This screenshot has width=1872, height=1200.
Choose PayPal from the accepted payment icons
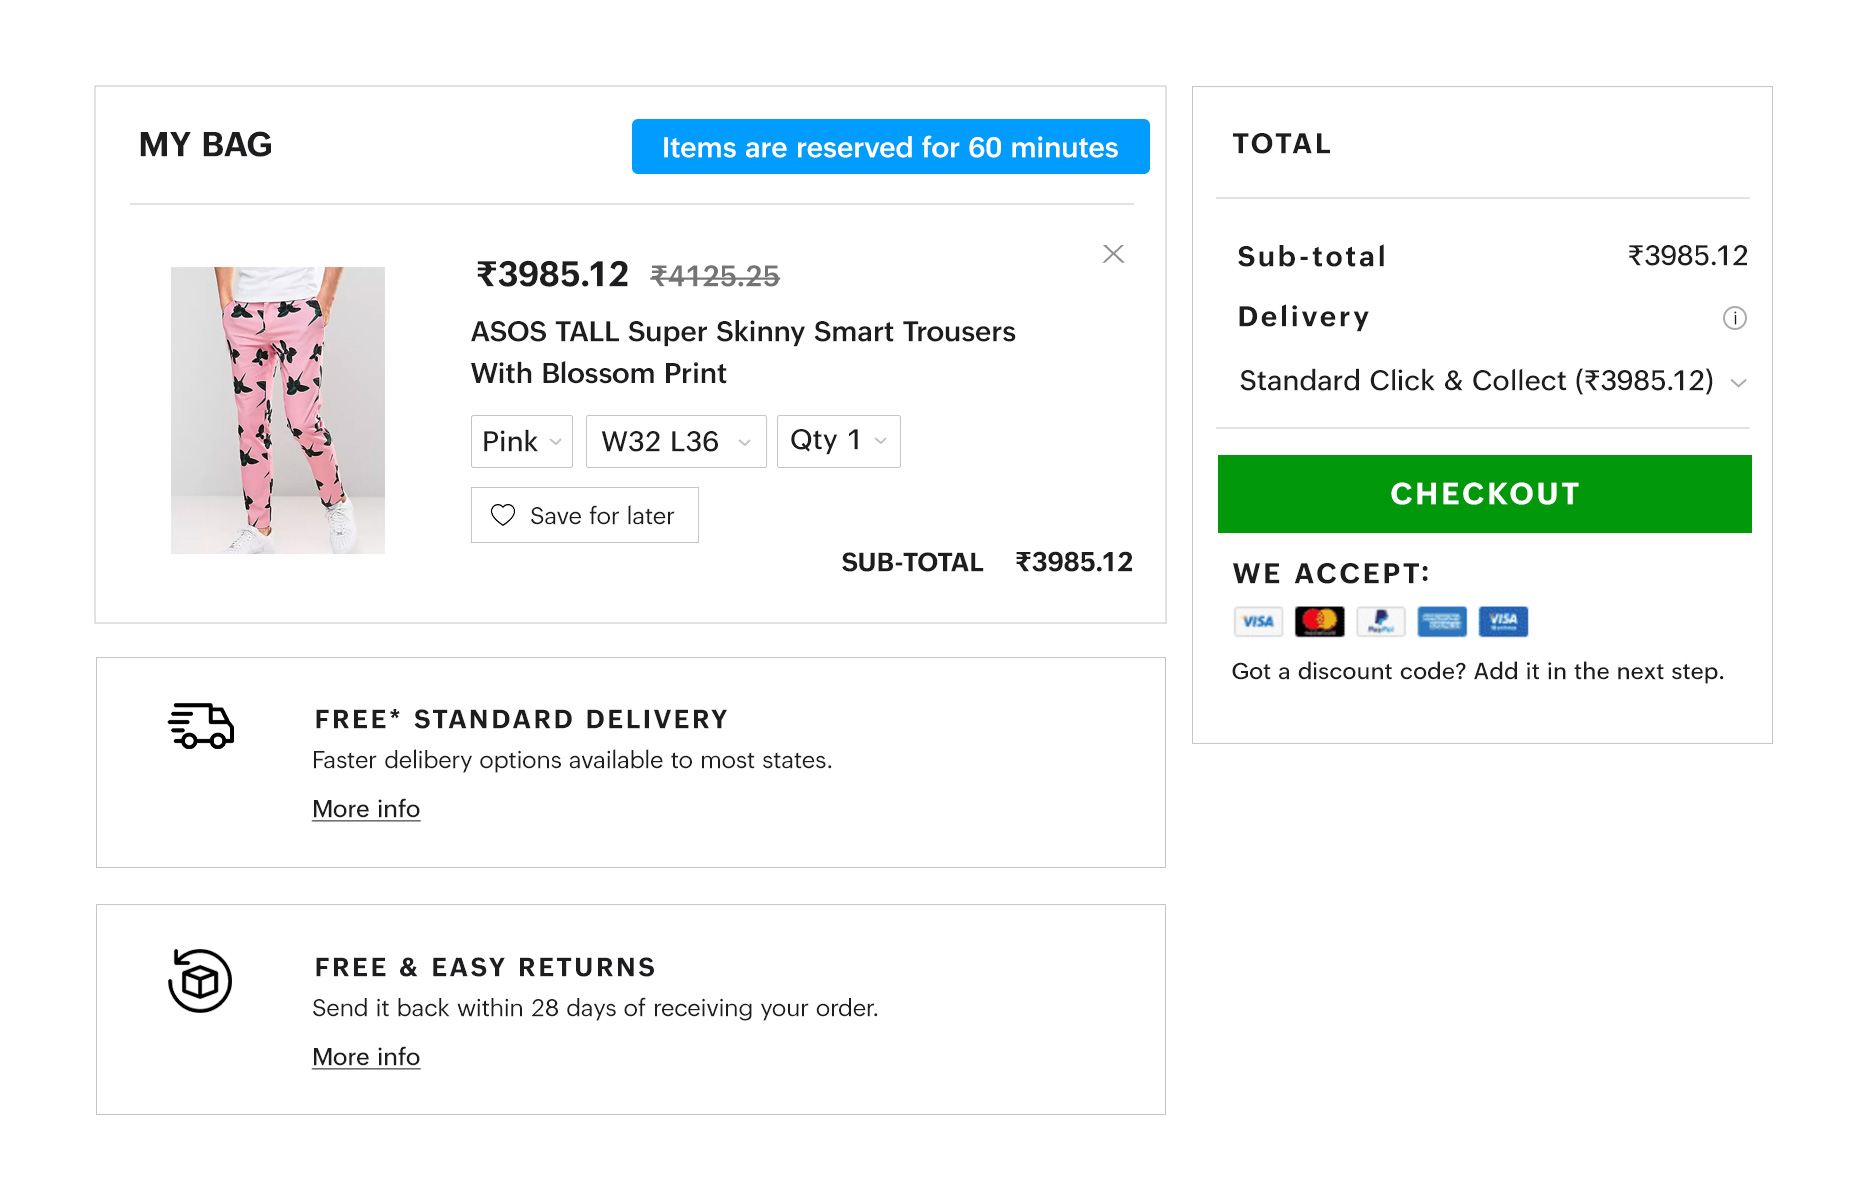[x=1381, y=621]
